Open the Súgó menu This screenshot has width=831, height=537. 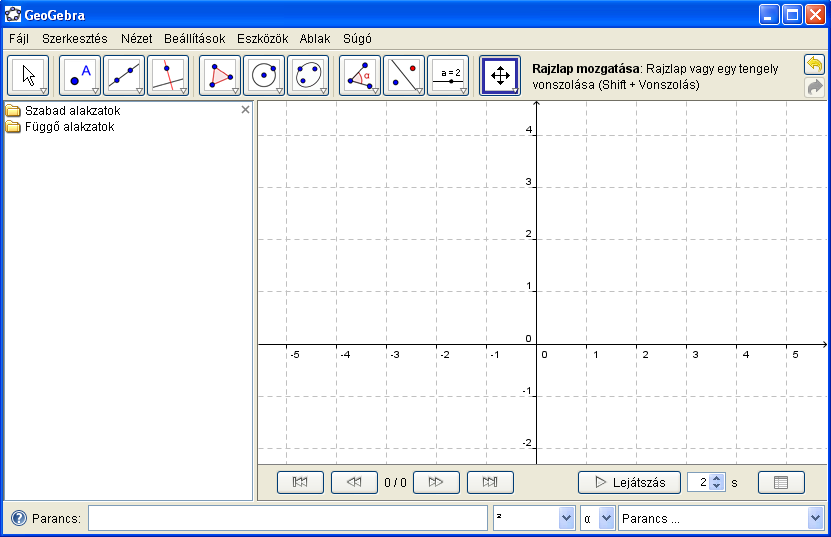(357, 39)
